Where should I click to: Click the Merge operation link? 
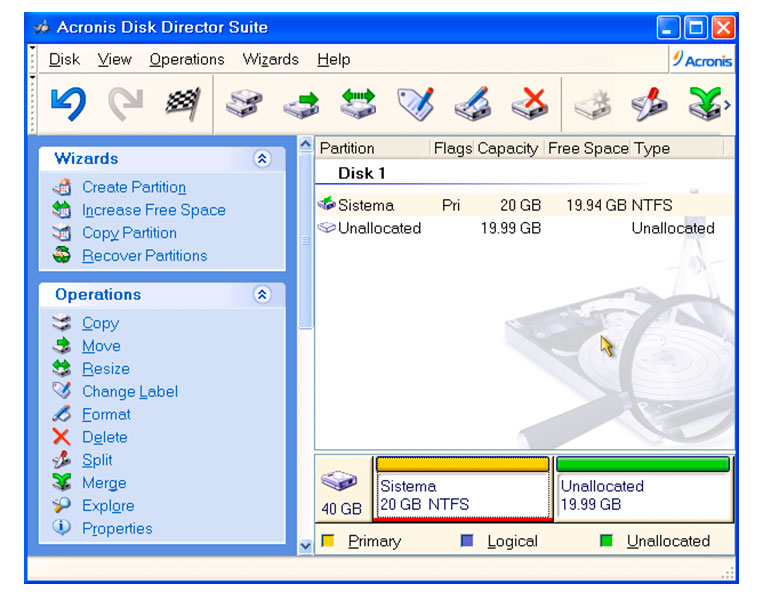(x=104, y=483)
